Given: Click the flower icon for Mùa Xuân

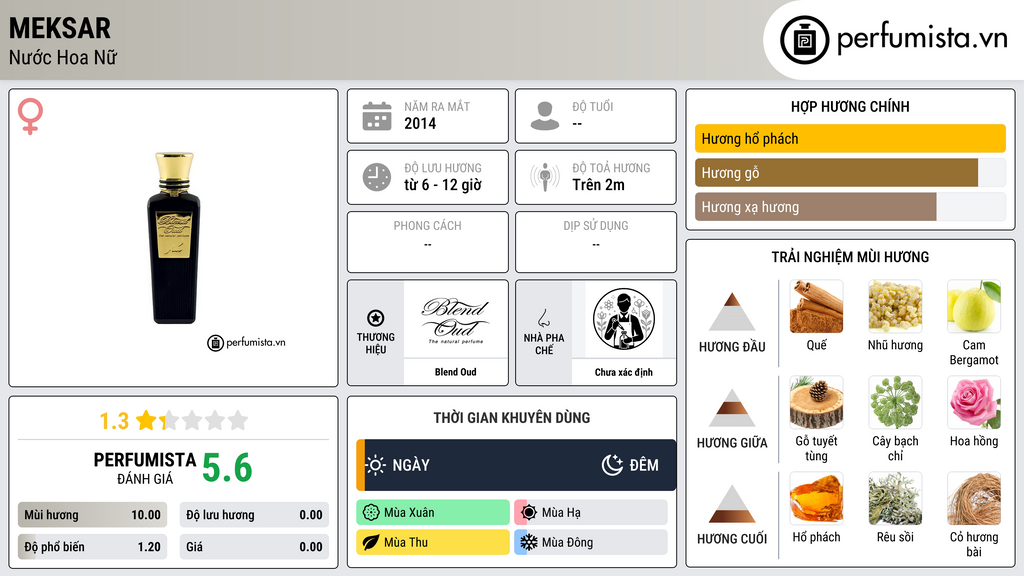Looking at the screenshot, I should click(371, 513).
